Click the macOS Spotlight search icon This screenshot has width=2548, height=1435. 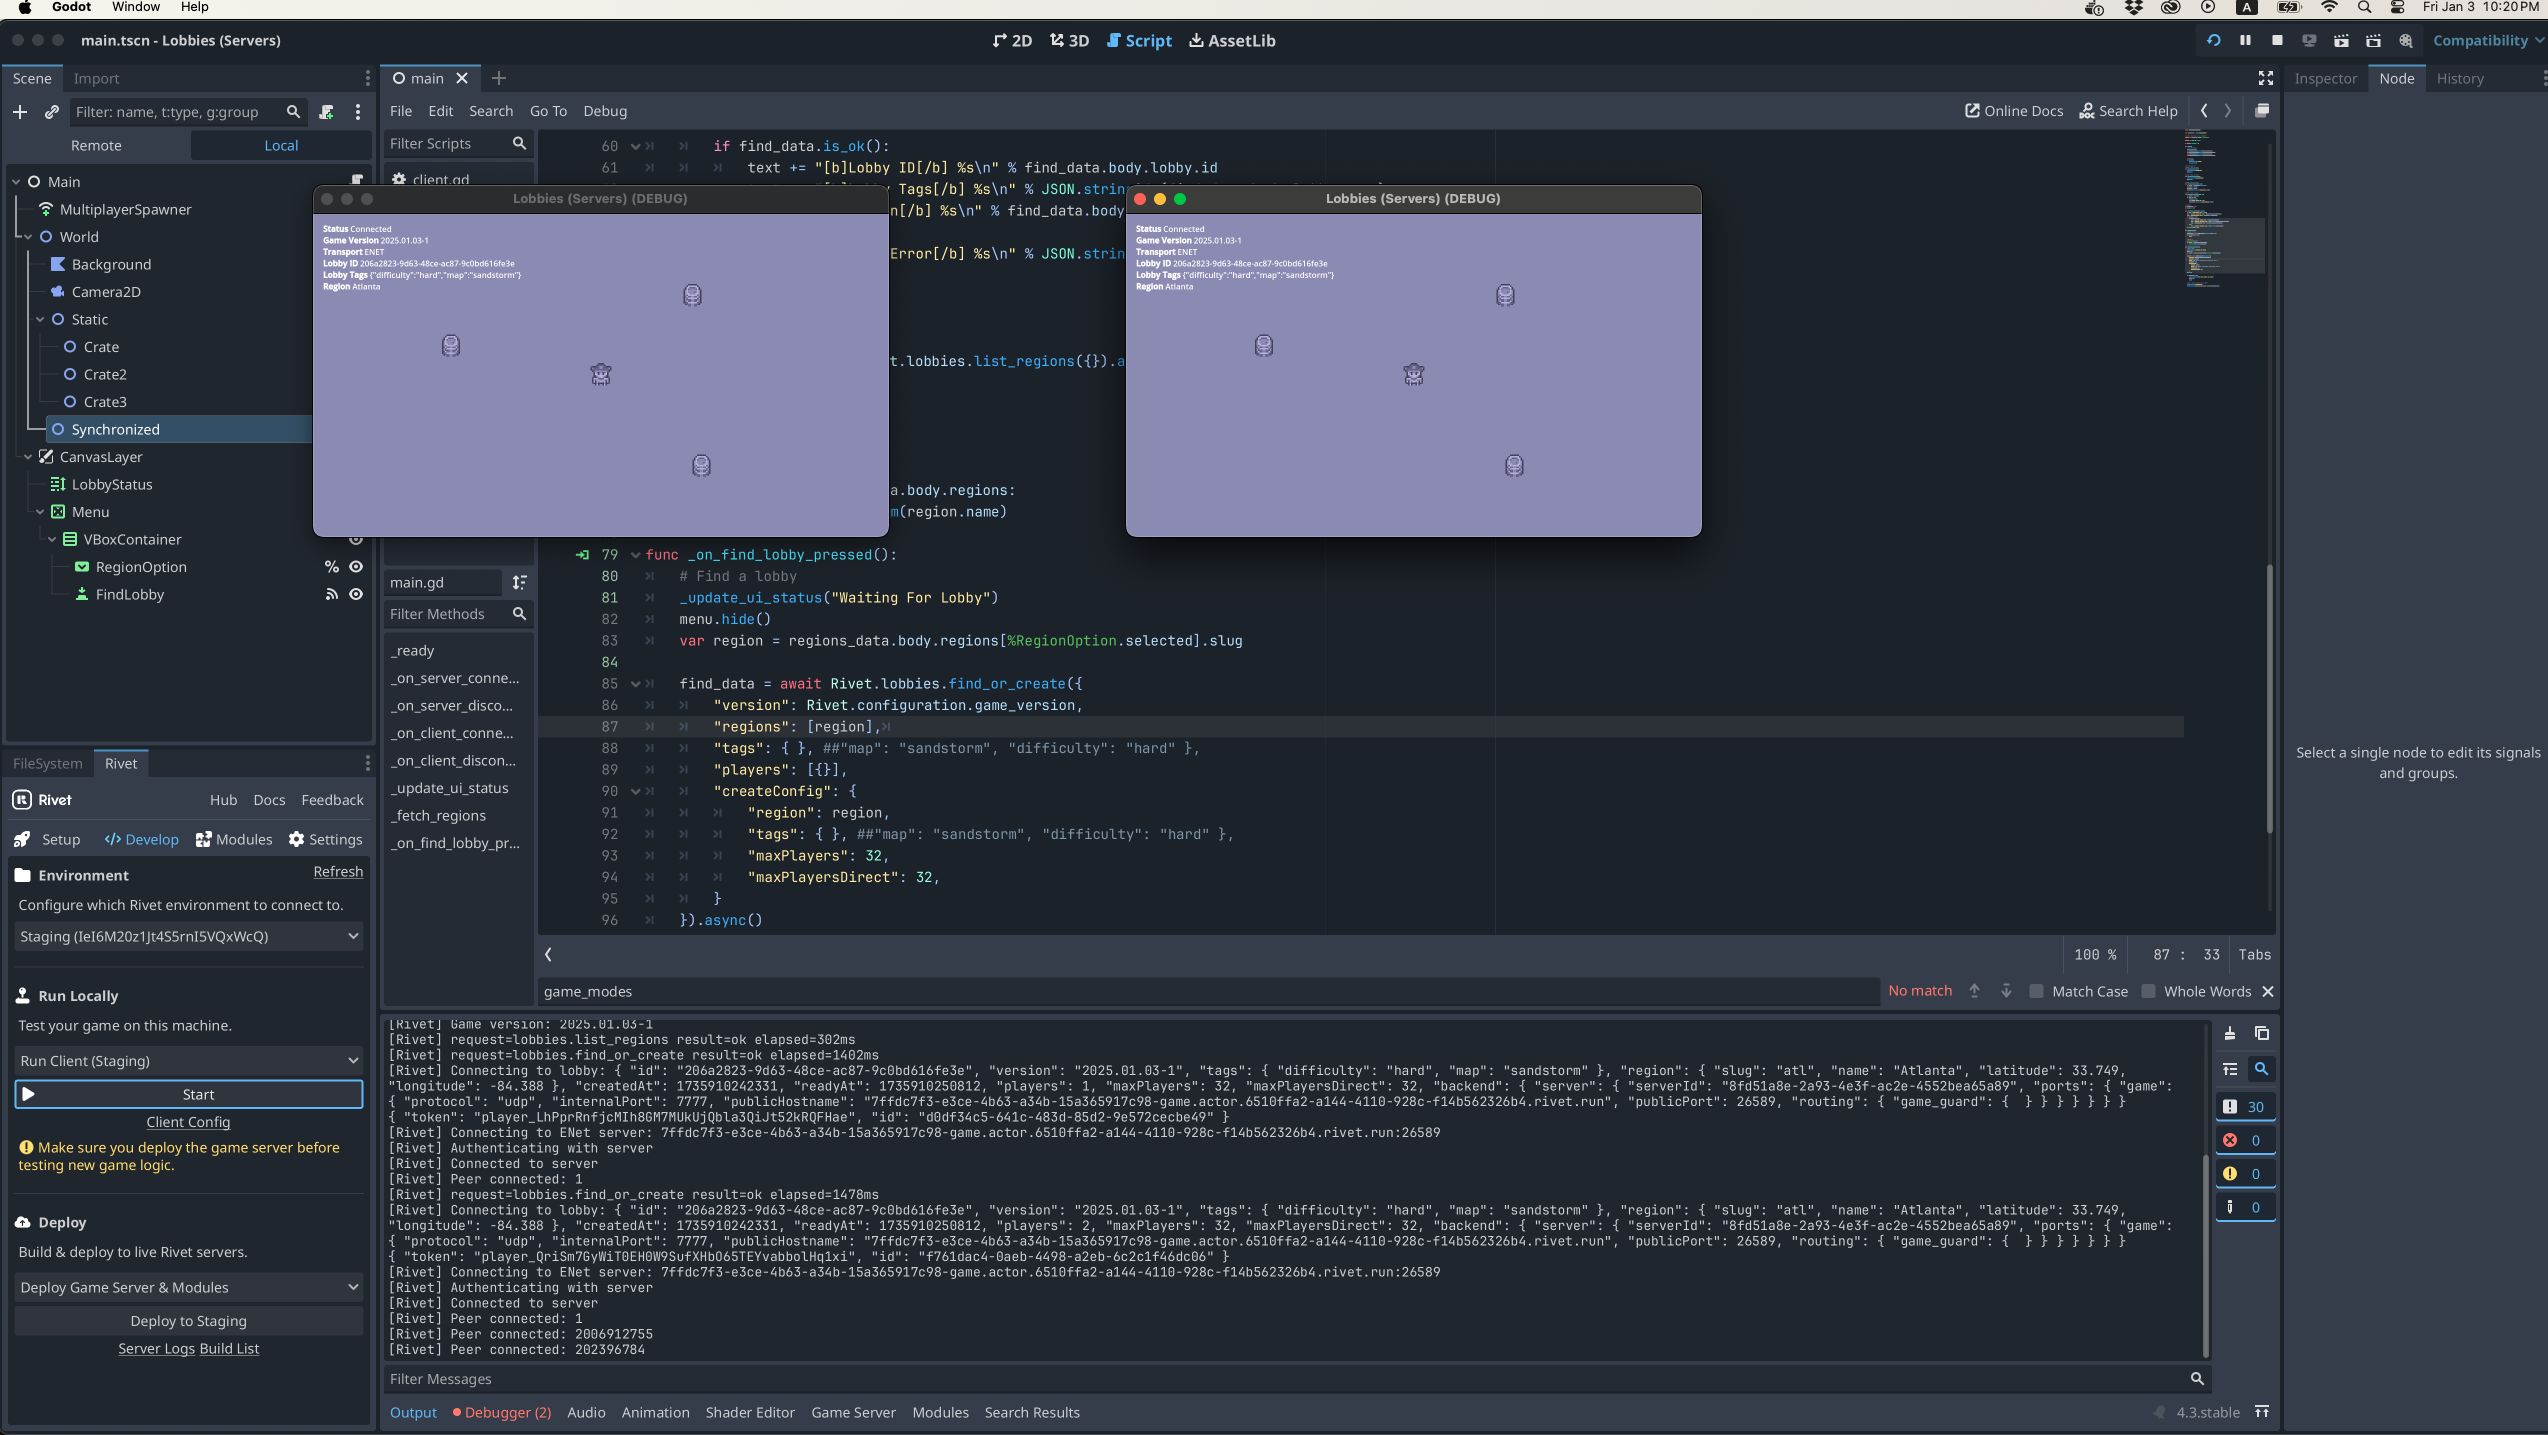click(x=2364, y=7)
